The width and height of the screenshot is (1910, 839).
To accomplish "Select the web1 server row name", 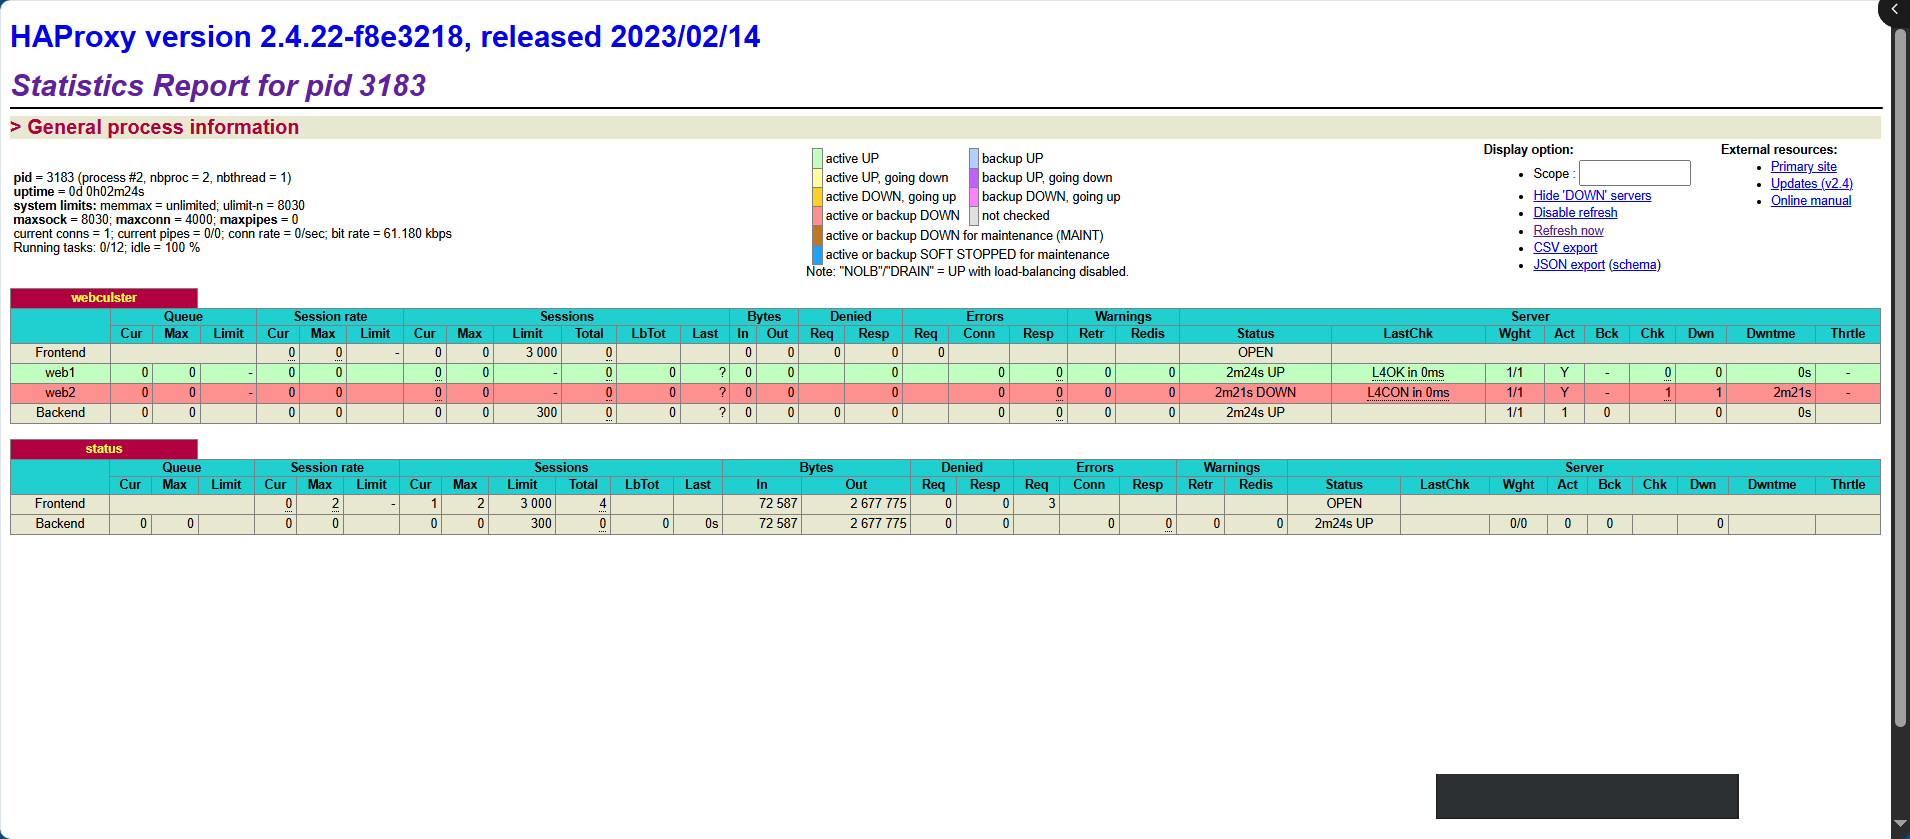I will coord(60,373).
